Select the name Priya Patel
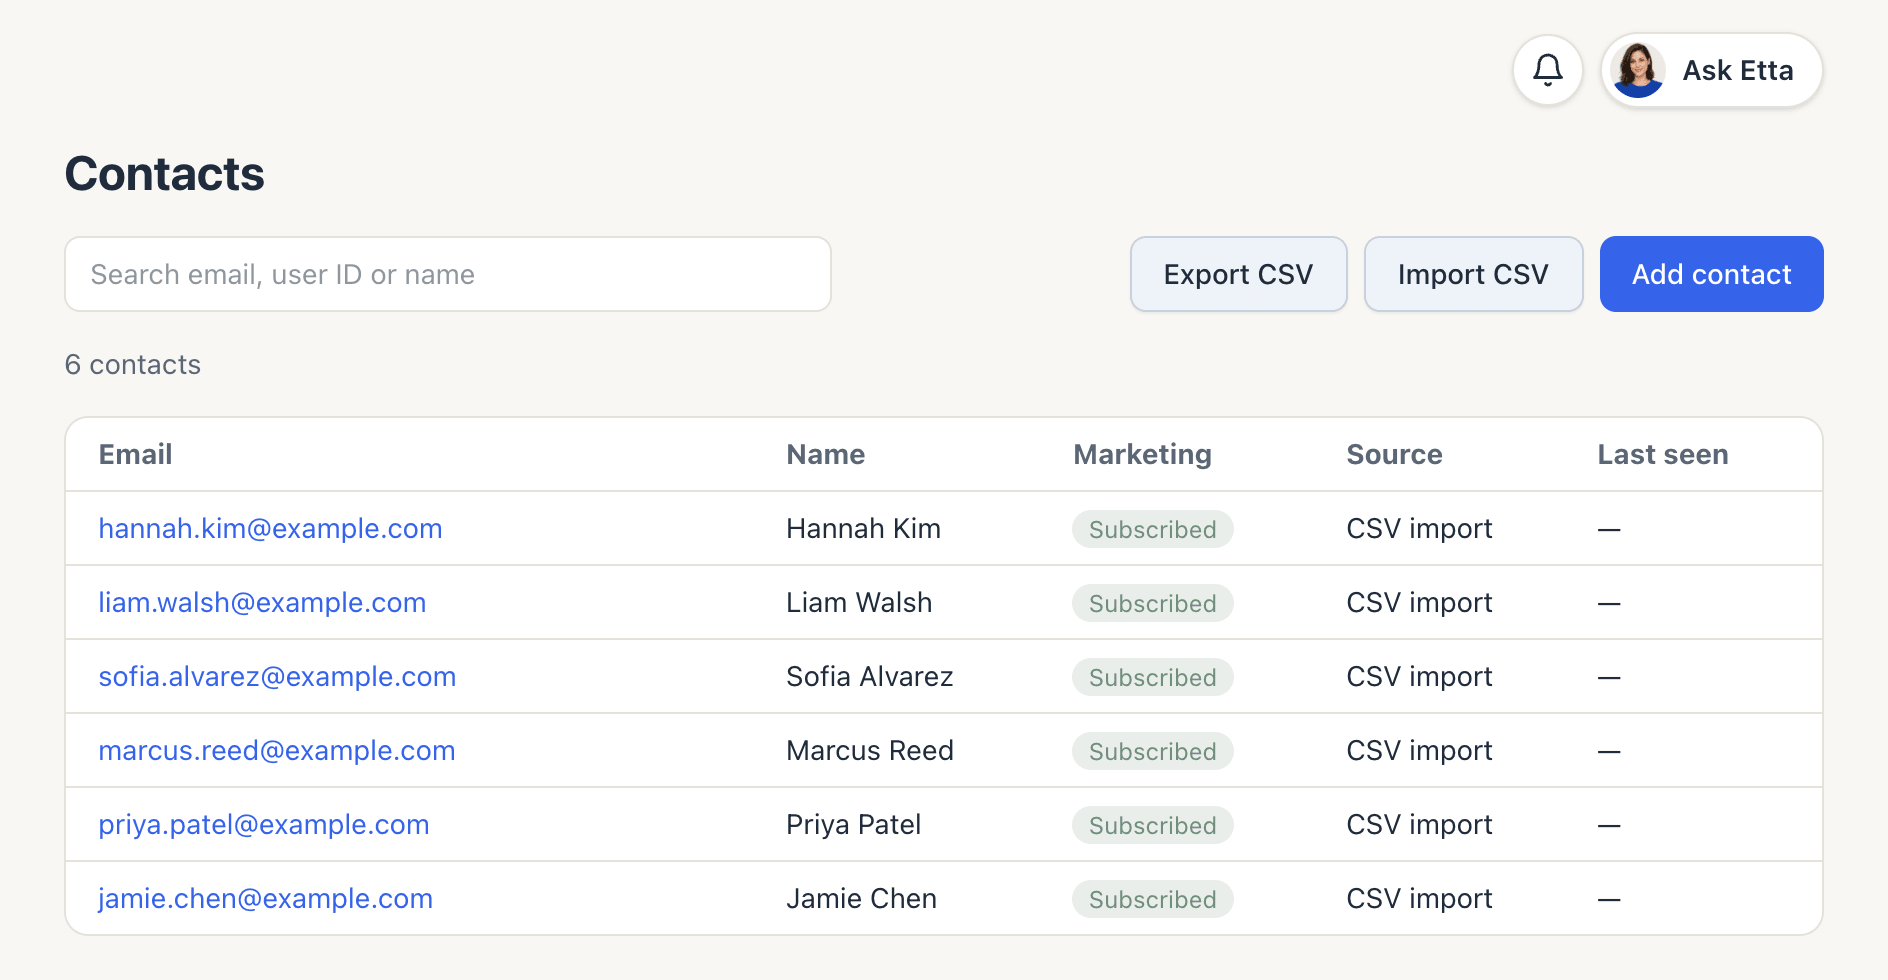 (x=853, y=824)
